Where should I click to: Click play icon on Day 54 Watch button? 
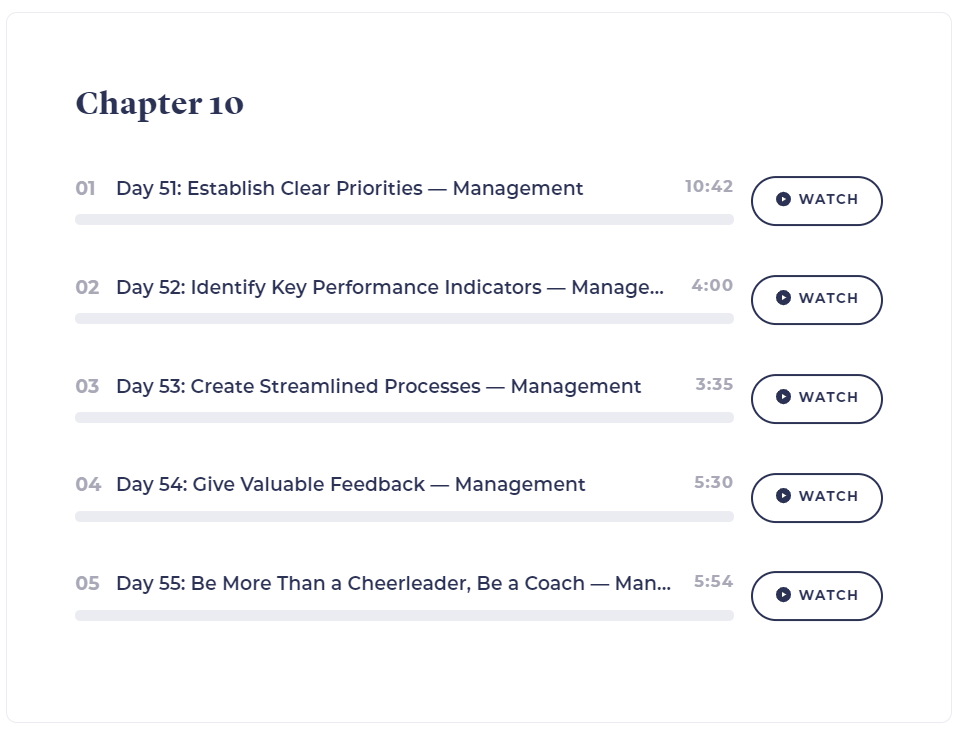point(783,495)
